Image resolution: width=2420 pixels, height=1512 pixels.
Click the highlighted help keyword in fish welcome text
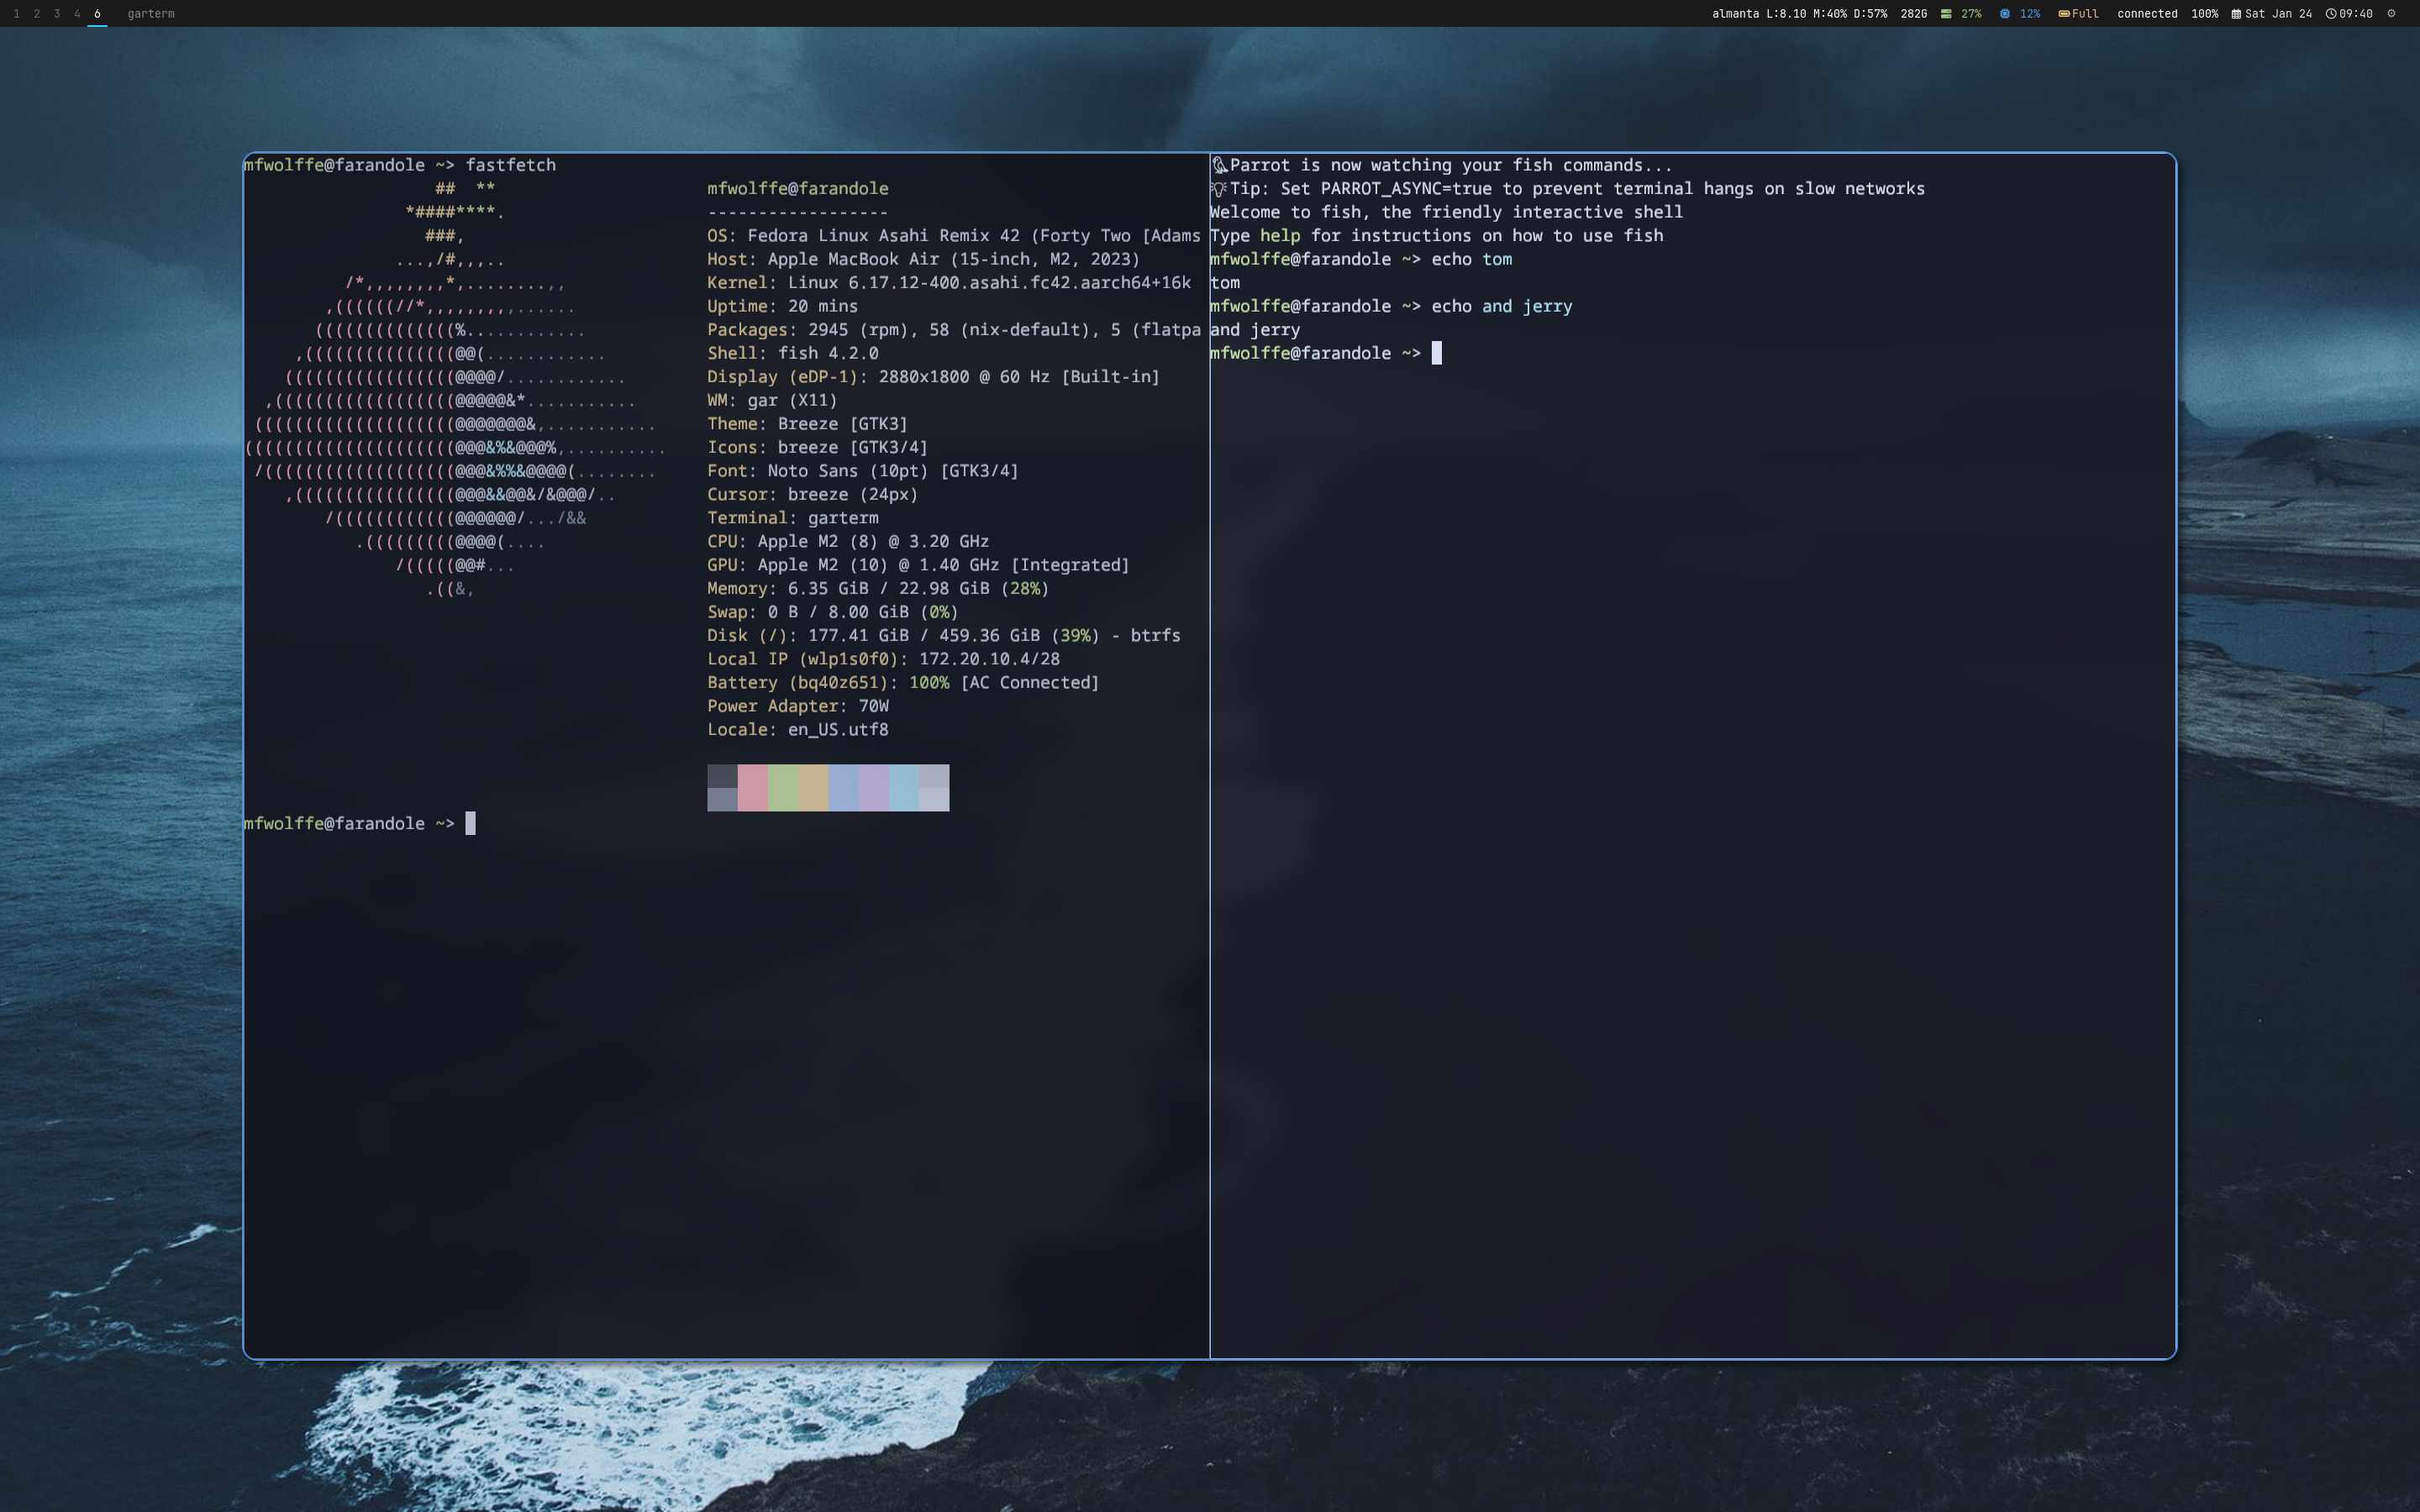point(1280,235)
